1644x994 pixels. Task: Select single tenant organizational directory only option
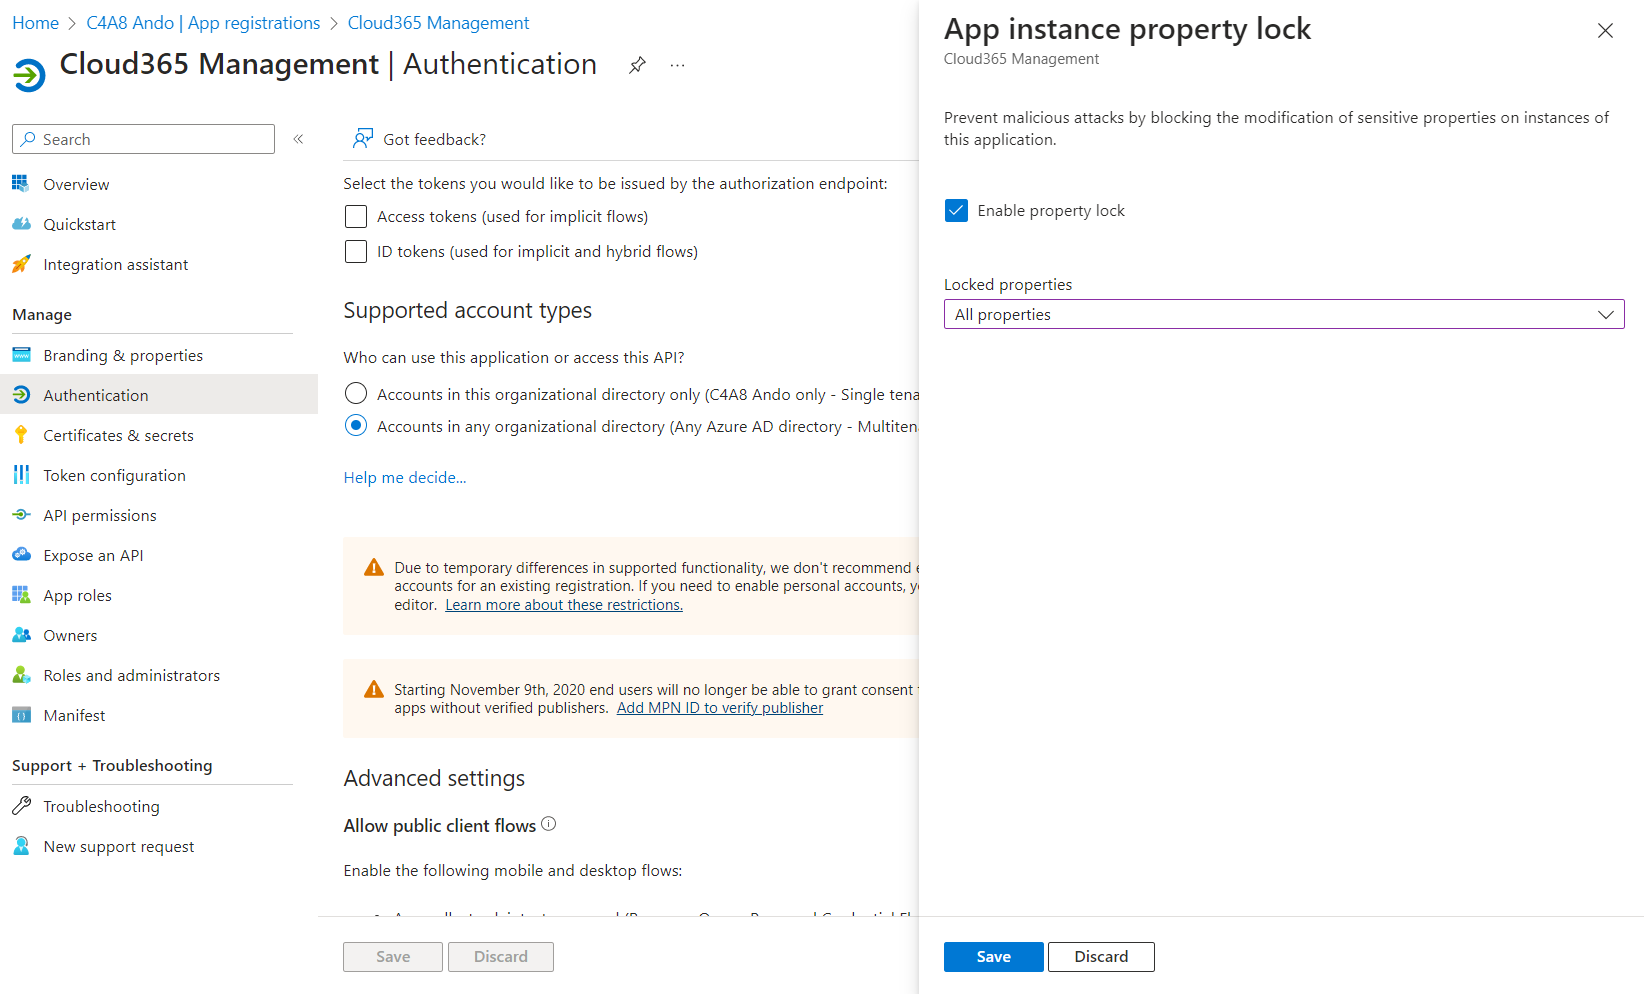[x=356, y=393]
